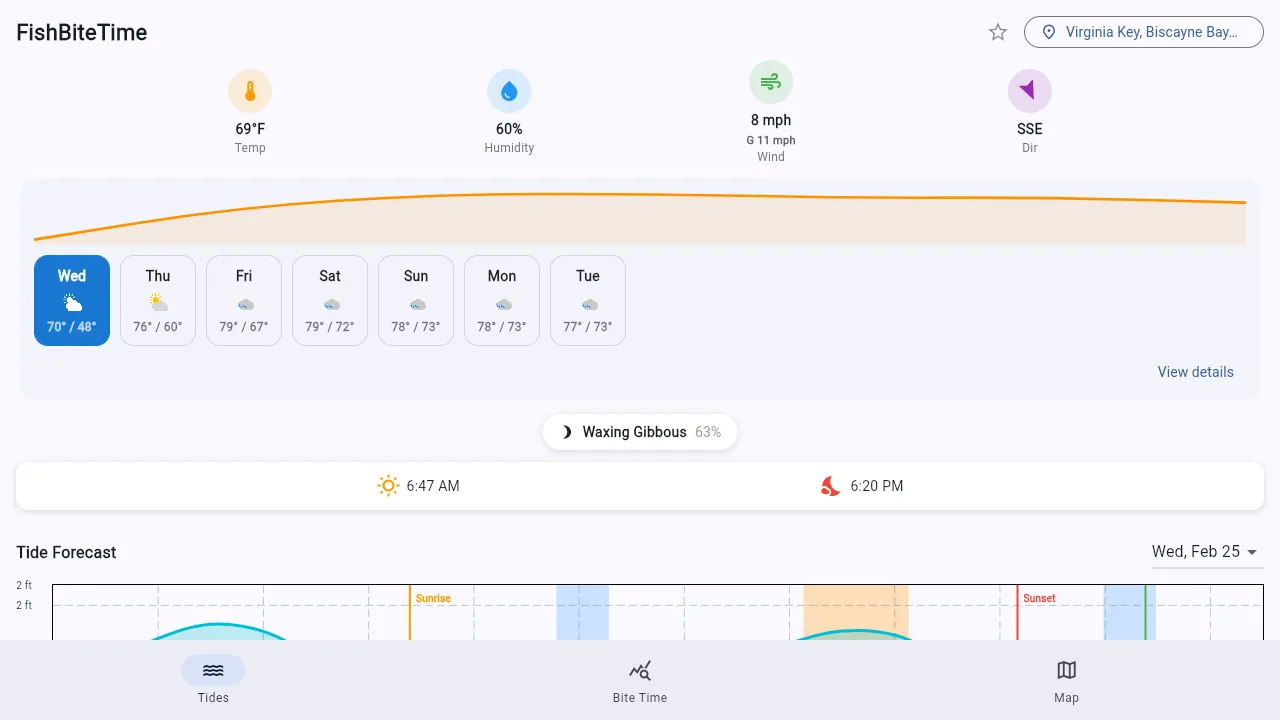Image resolution: width=1280 pixels, height=720 pixels.
Task: Select Friday in the forecast strip
Action: point(243,300)
